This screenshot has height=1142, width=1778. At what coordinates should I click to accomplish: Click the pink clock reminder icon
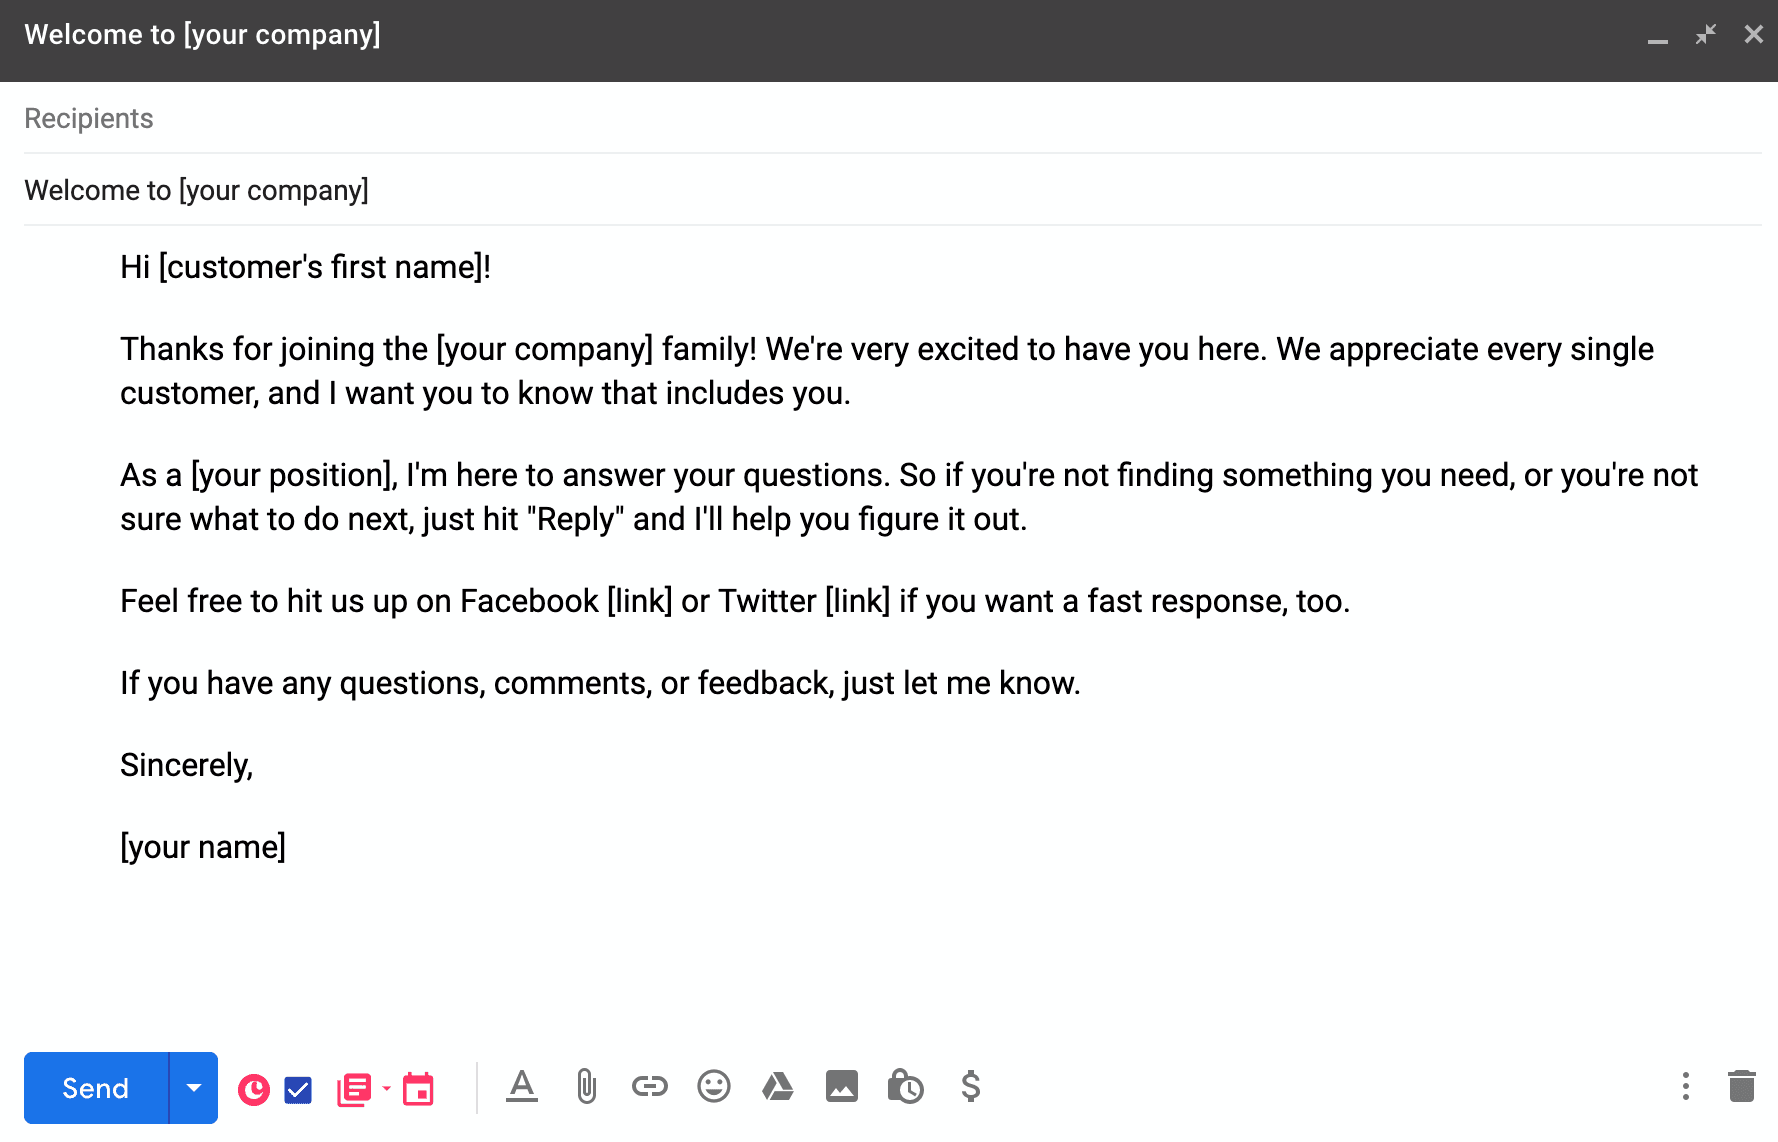click(254, 1089)
